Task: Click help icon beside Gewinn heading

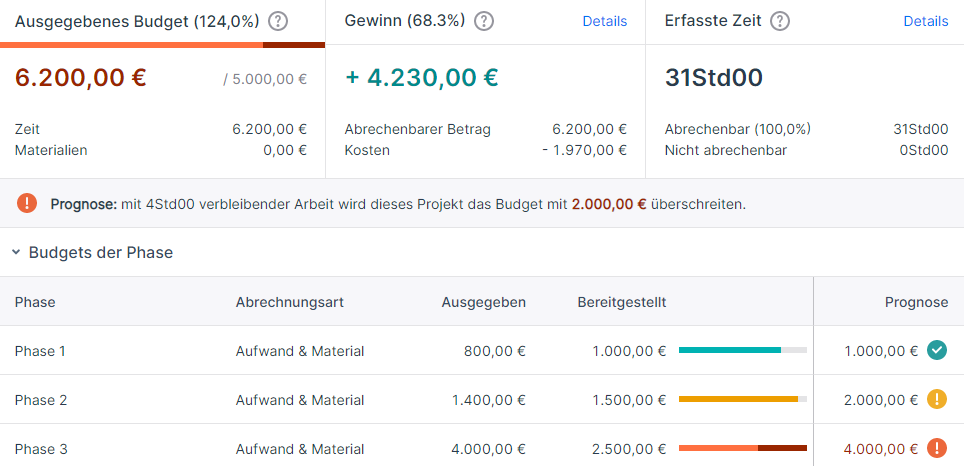Action: click(x=484, y=22)
